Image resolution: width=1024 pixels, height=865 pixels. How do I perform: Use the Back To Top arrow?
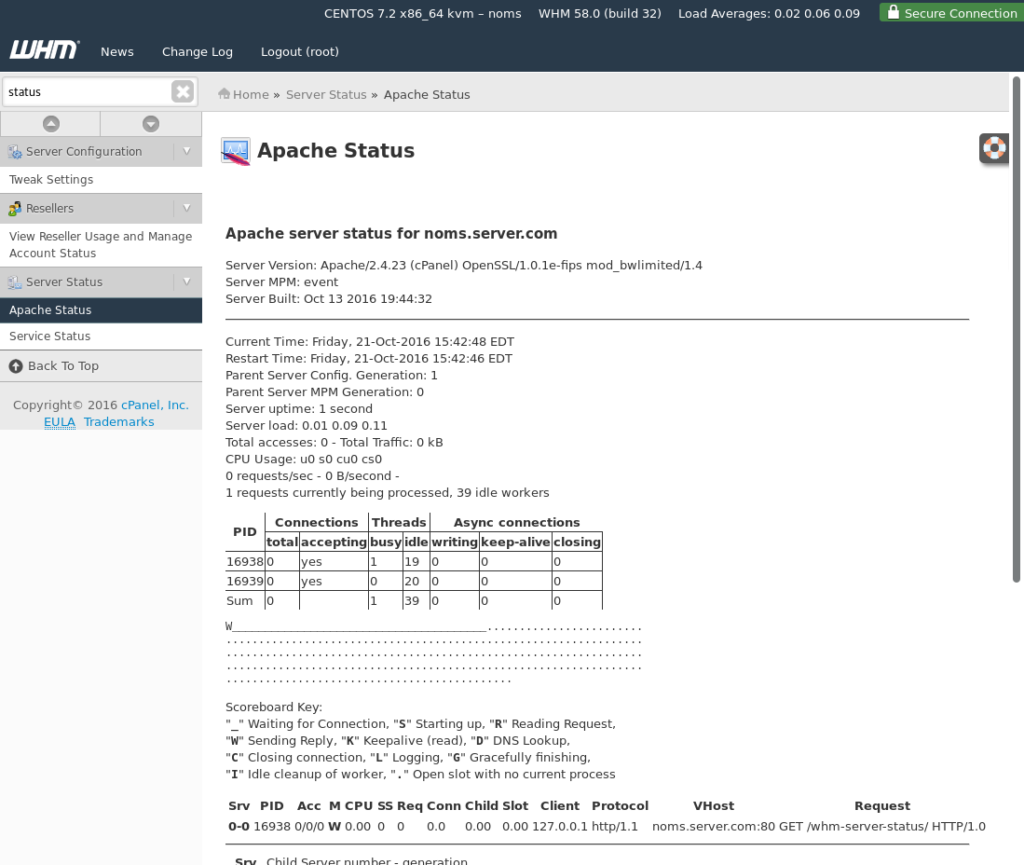tap(13, 364)
